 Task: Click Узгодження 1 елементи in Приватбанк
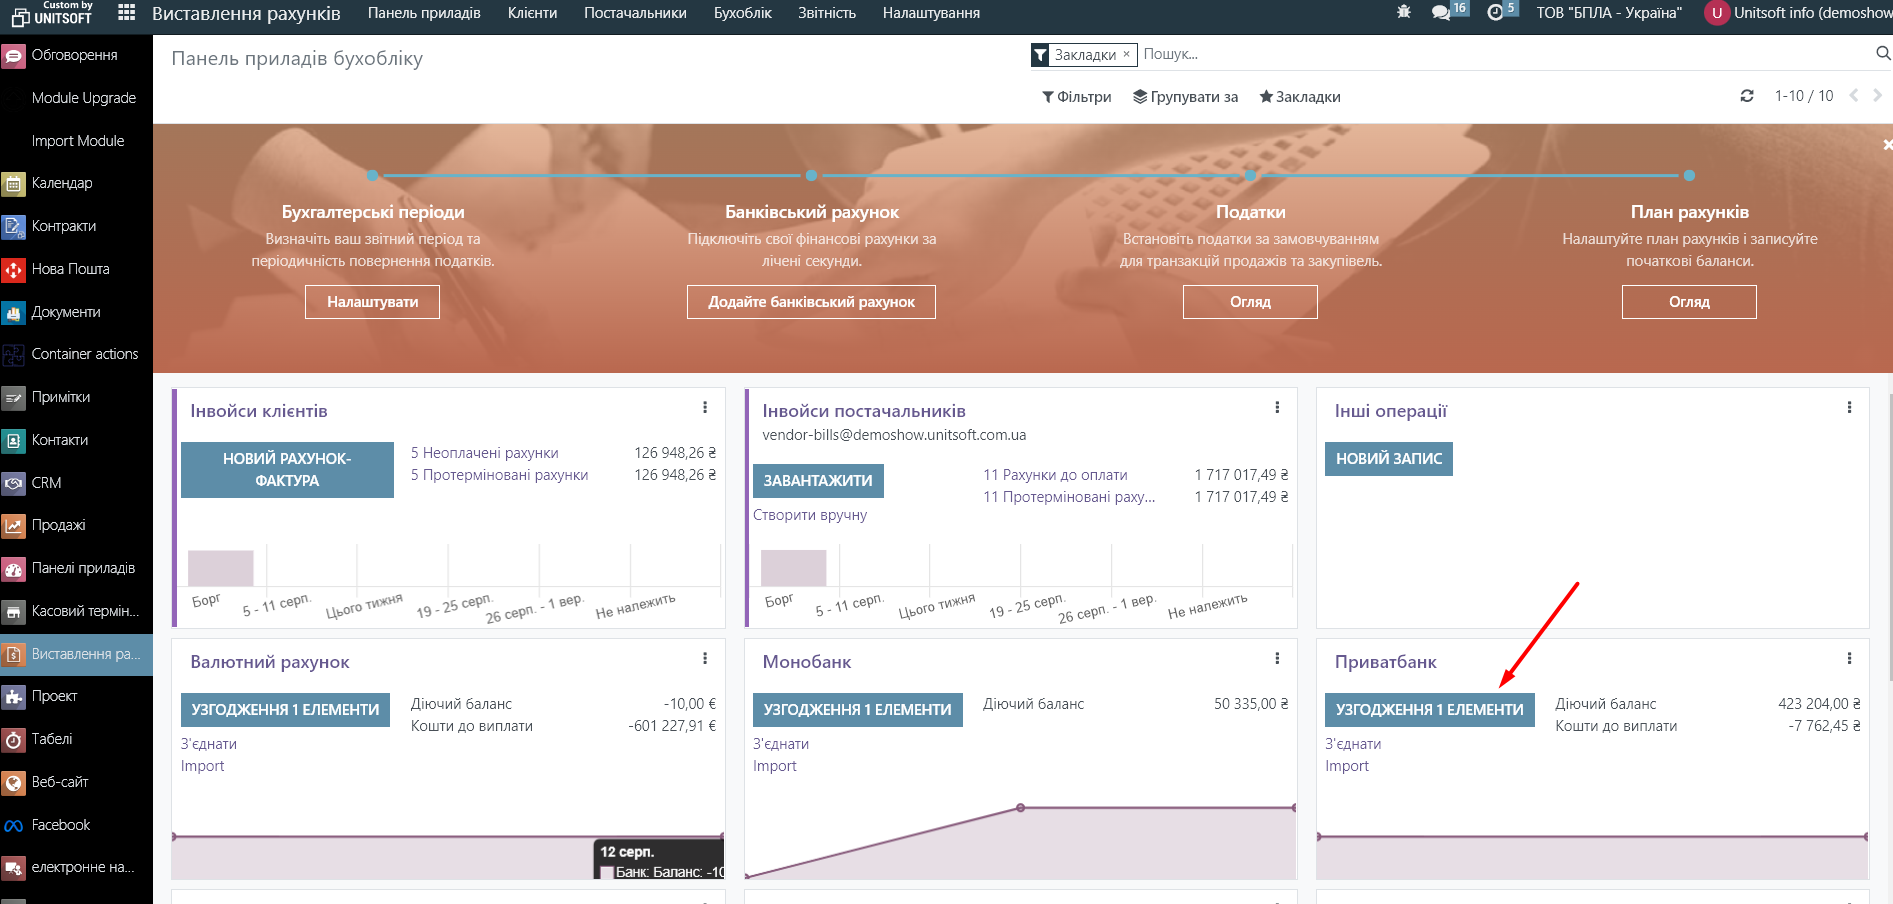(1429, 710)
